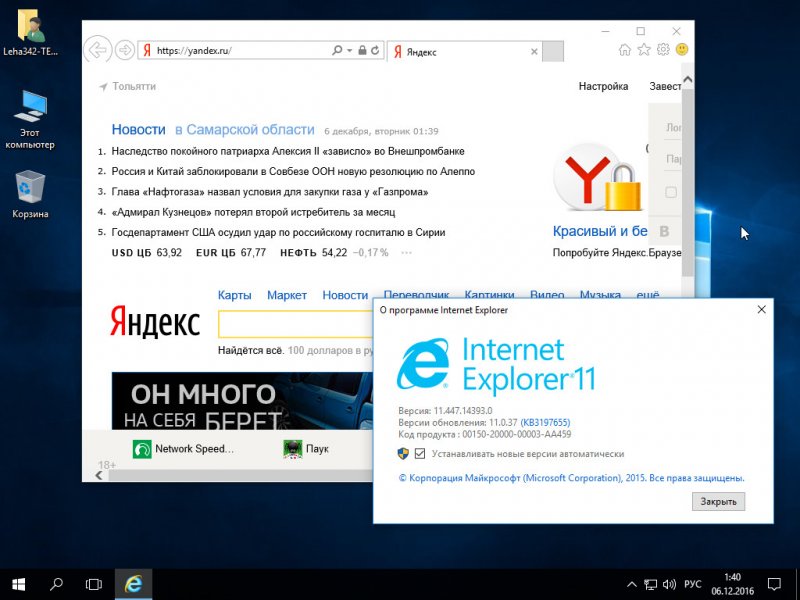Screen dimensions: 800x600
Task: Select the 'Этот компьютер' desktop icon
Action: [x=30, y=119]
